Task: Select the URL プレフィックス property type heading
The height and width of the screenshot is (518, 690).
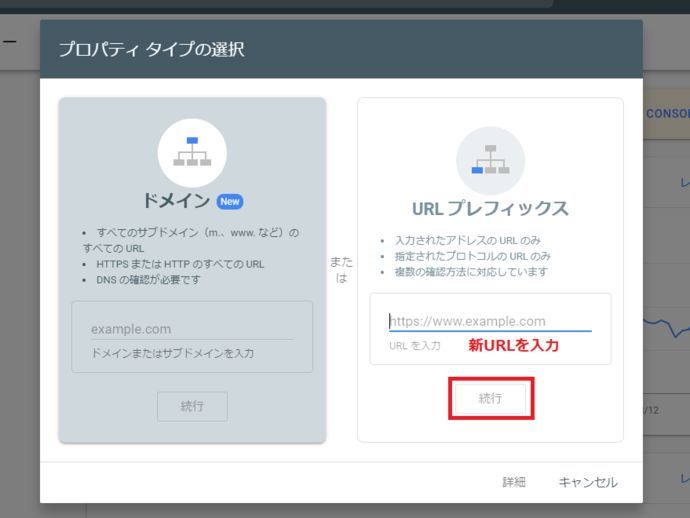Action: 490,209
